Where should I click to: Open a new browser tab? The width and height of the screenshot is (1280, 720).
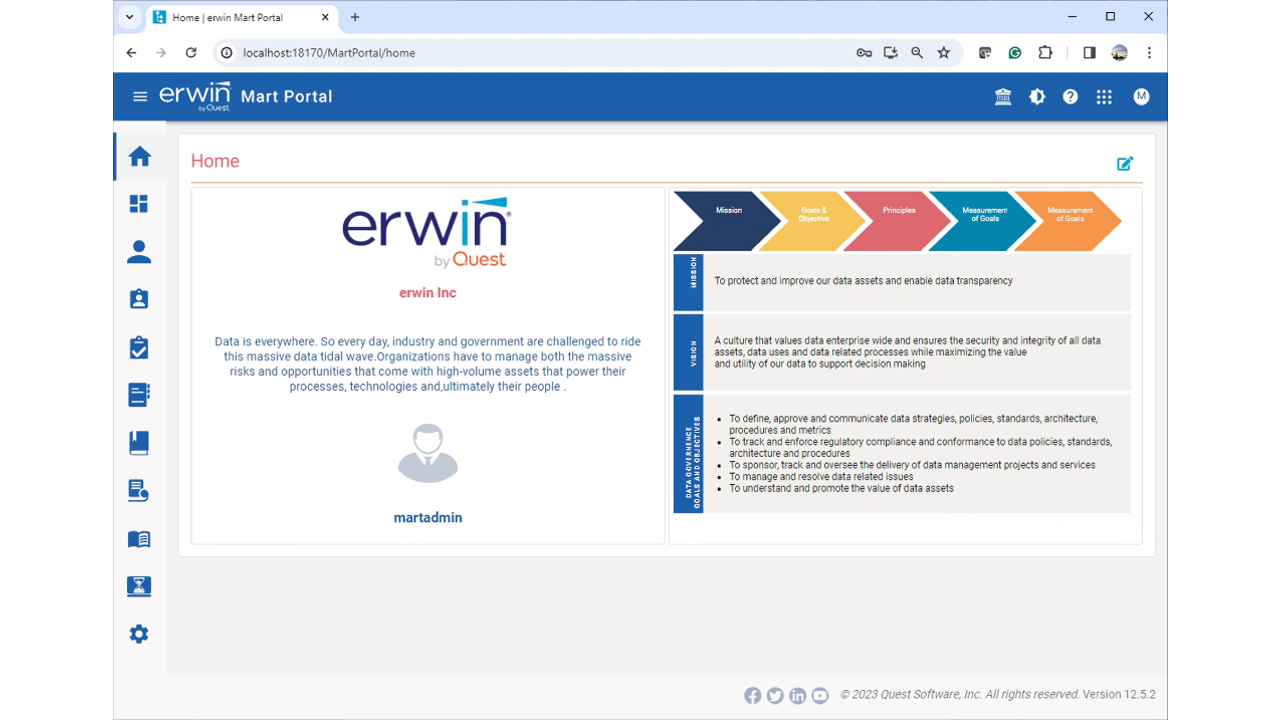click(x=355, y=17)
